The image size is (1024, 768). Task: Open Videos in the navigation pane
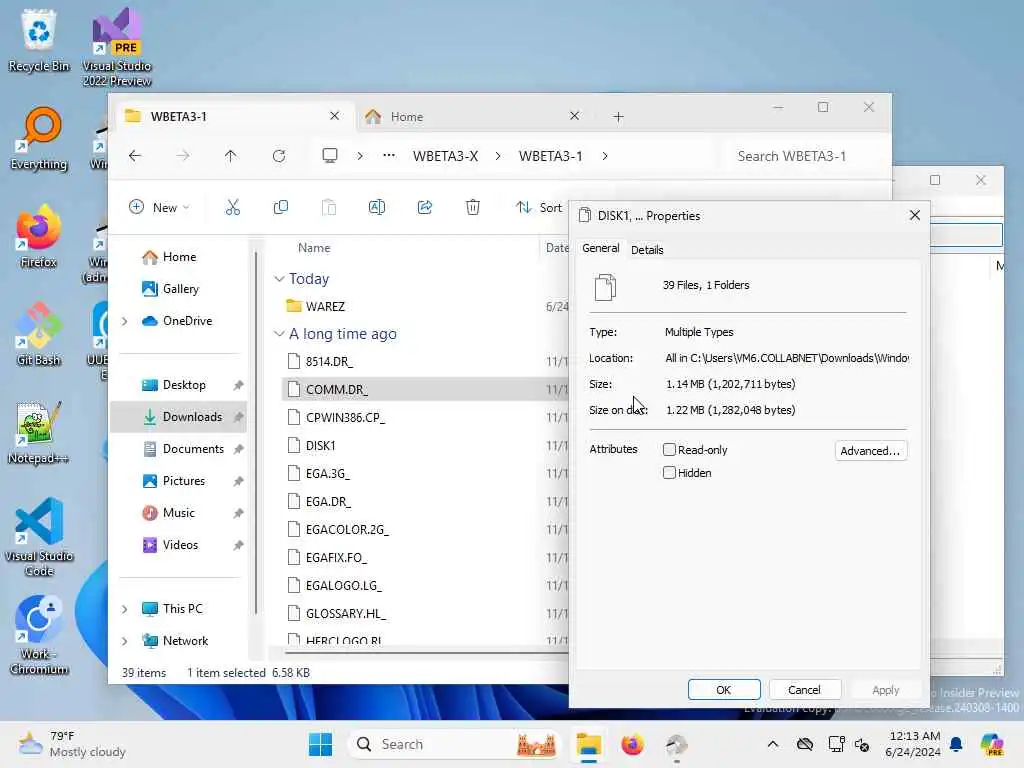(179, 545)
